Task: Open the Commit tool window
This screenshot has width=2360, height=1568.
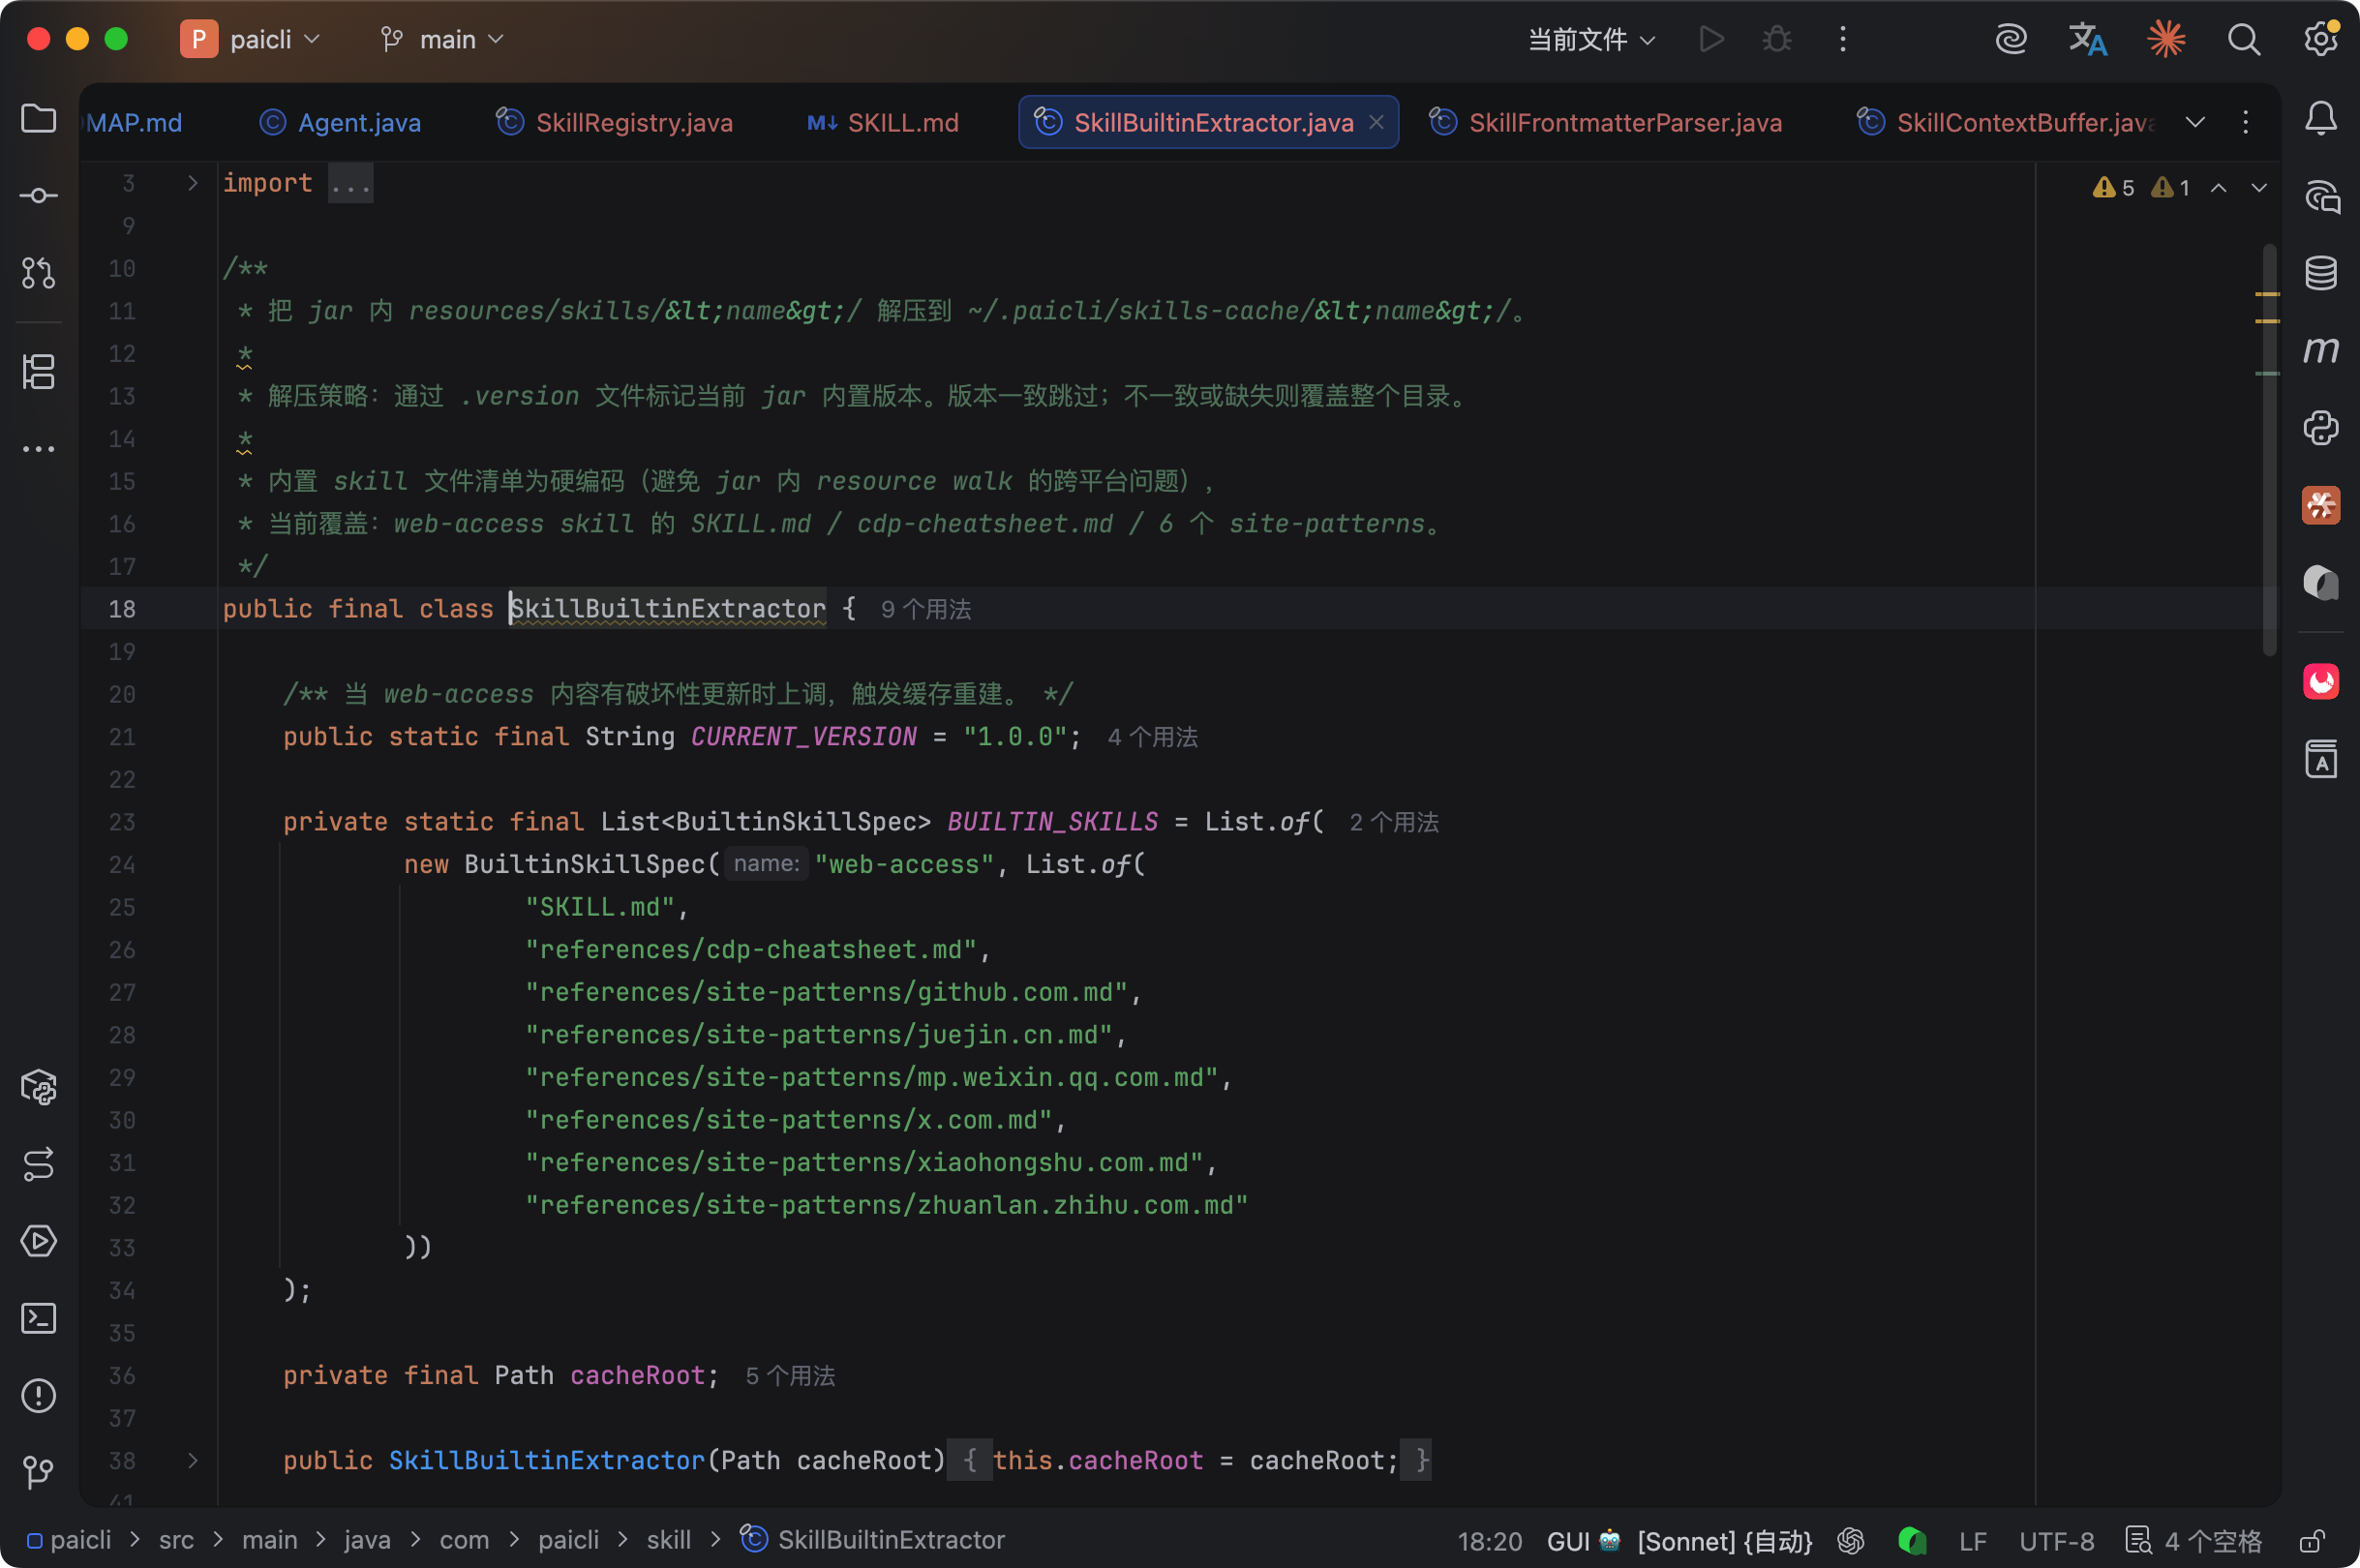Action: pos(38,196)
